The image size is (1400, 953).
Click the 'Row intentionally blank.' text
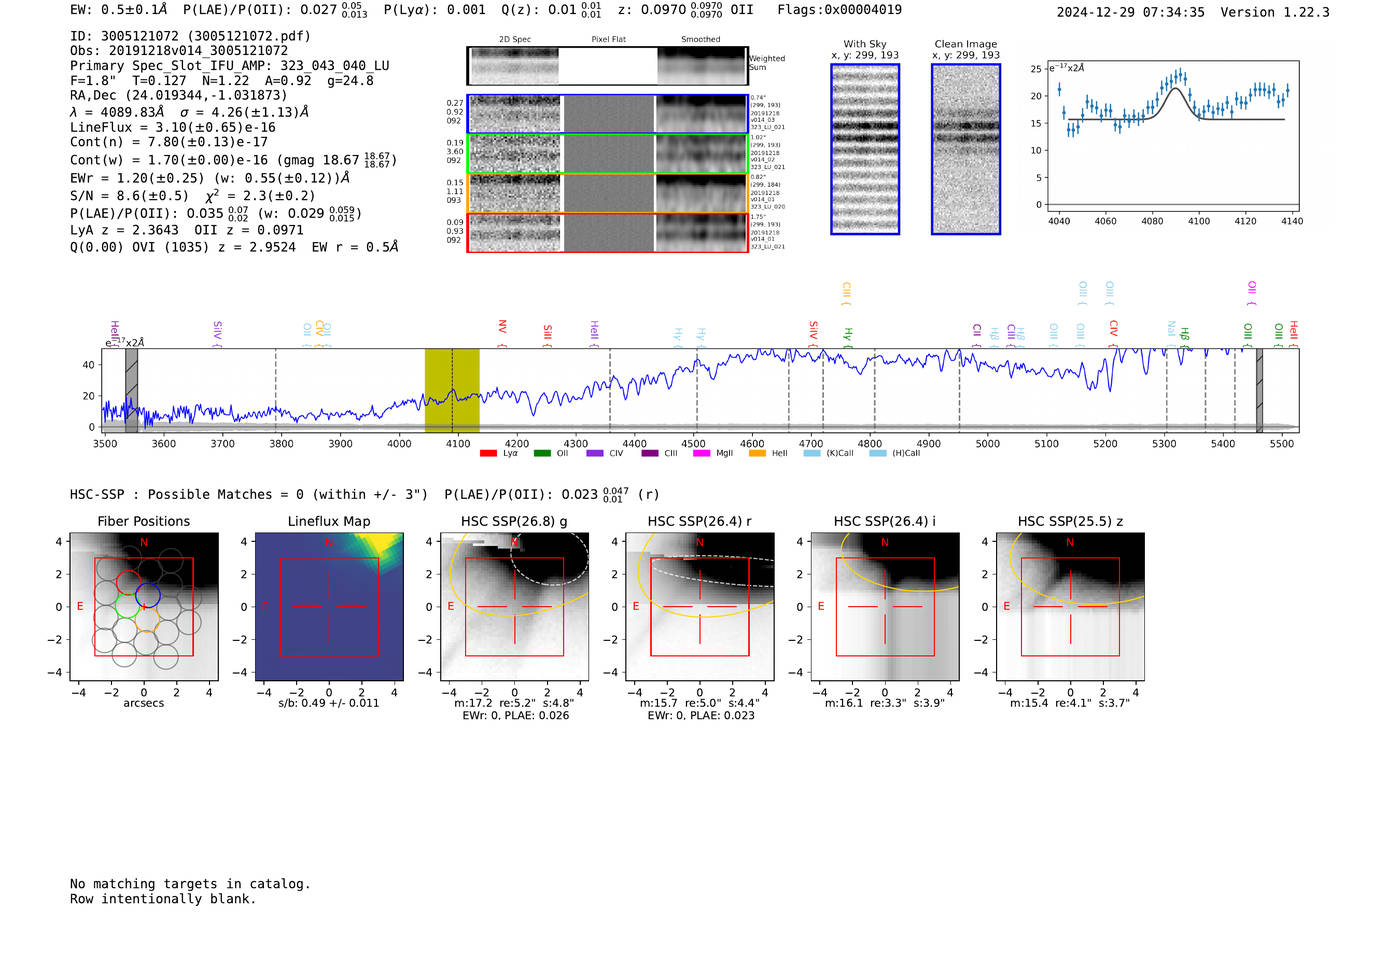[x=163, y=899]
